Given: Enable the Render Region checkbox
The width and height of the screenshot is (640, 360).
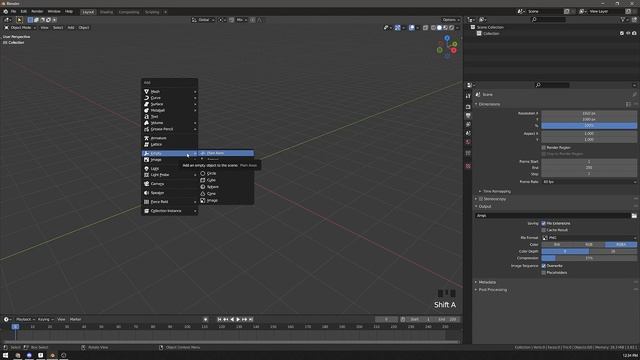Looking at the screenshot, I should tap(543, 147).
